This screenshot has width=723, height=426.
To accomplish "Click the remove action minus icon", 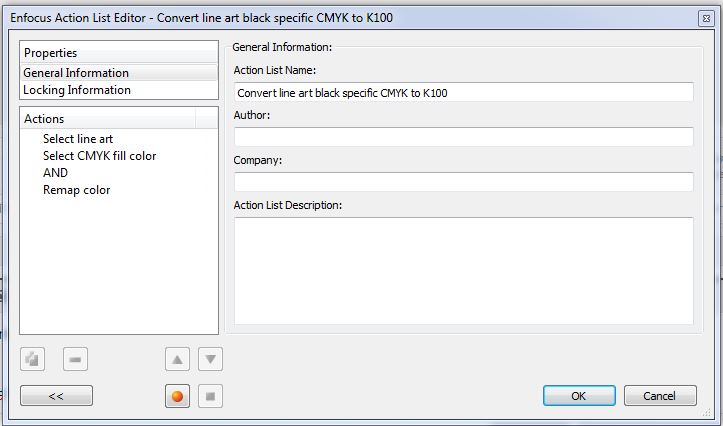I will pos(75,359).
